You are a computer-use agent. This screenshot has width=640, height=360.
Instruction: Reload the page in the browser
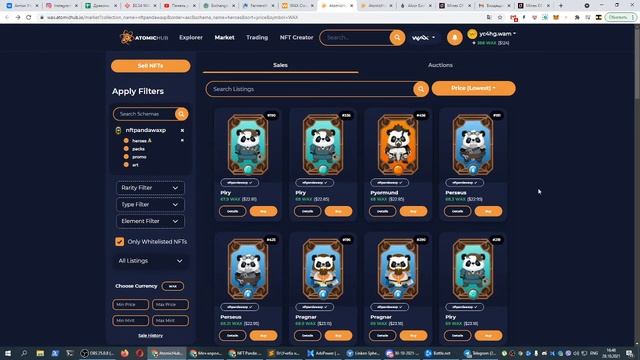[29, 18]
